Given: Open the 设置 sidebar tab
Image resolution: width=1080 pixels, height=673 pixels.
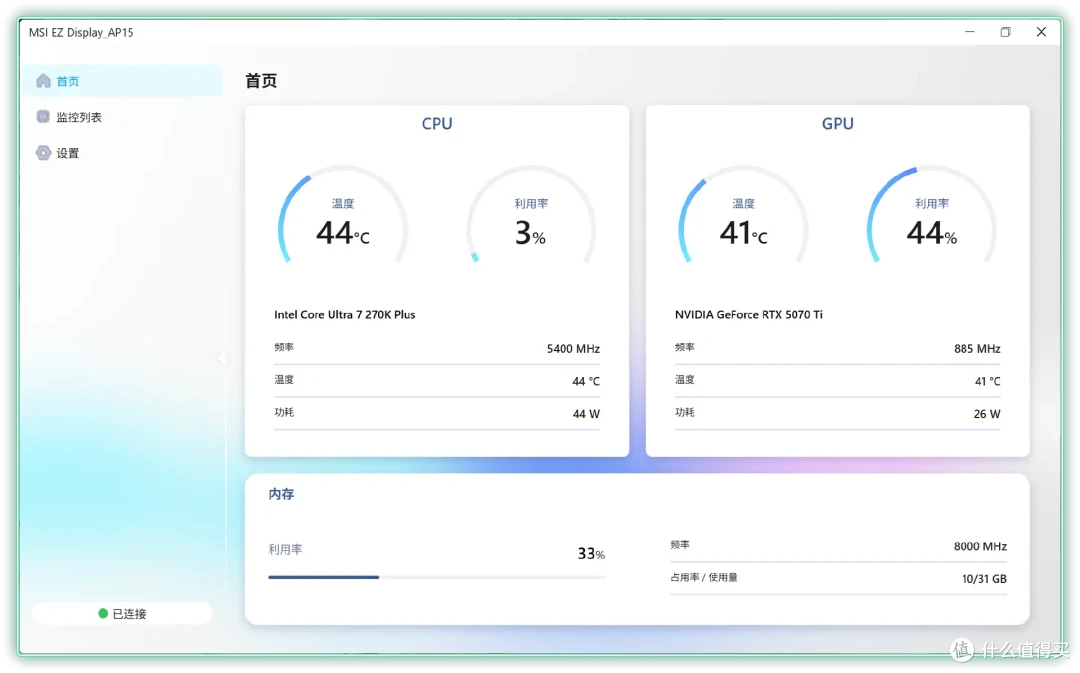Looking at the screenshot, I should point(123,153).
